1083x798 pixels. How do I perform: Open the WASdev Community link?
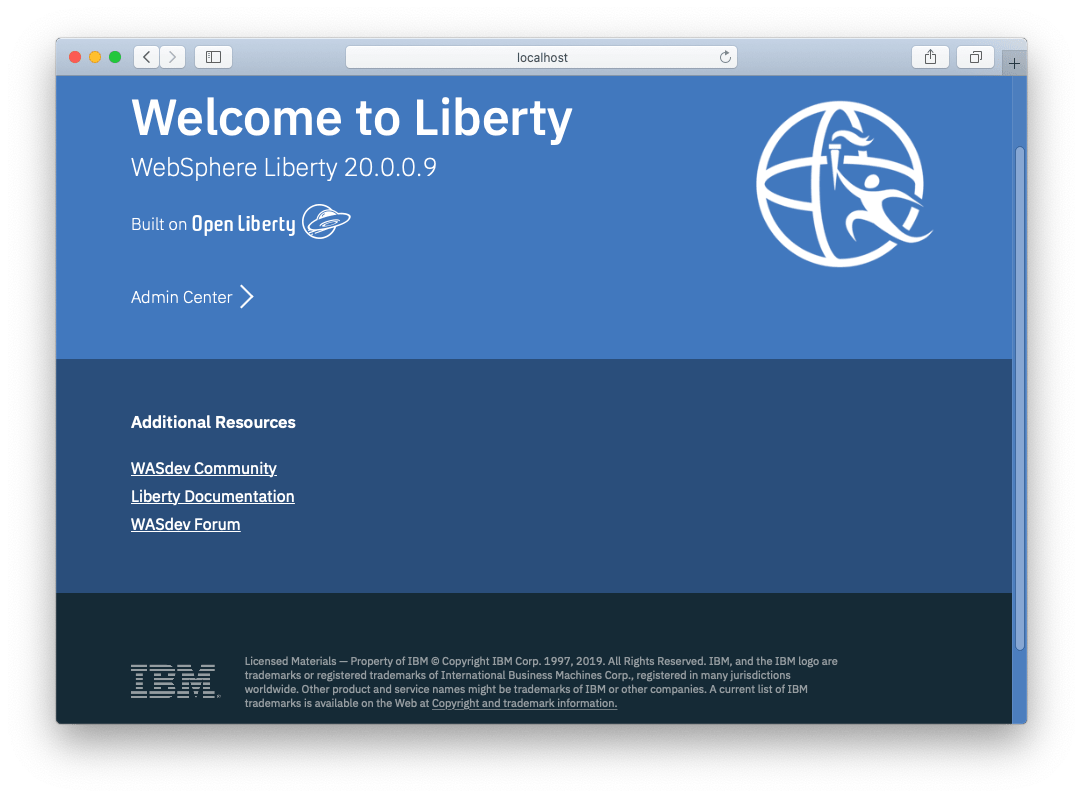[203, 468]
